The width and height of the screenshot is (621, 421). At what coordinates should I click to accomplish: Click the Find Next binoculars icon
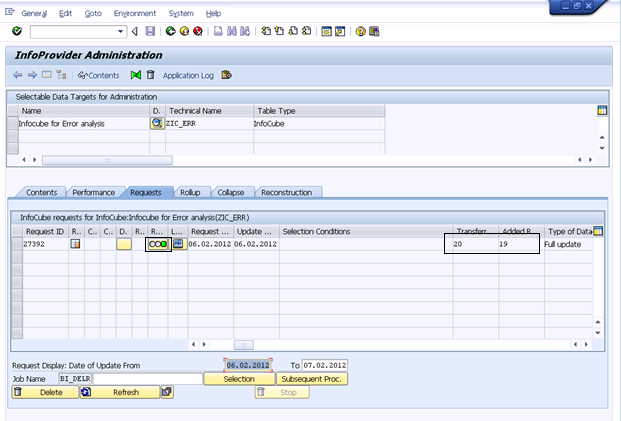coord(245,31)
